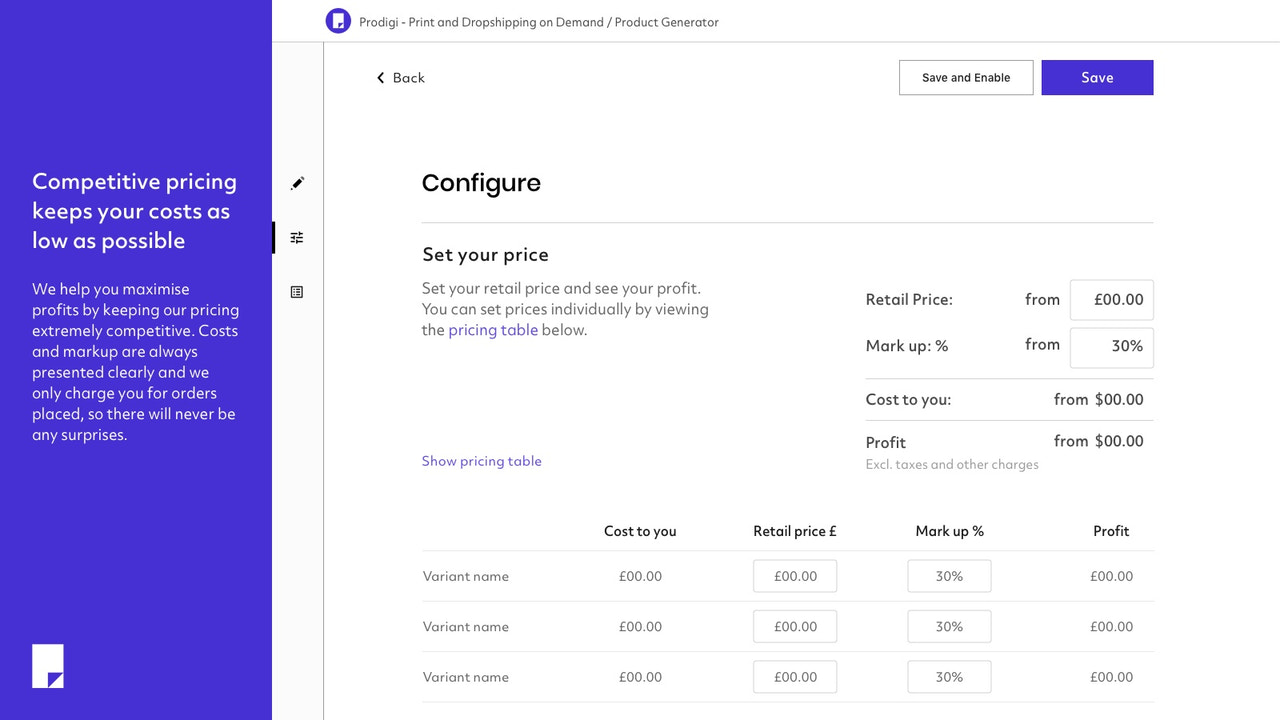Open the pricing table link in the description
The width and height of the screenshot is (1280, 720).
pos(493,329)
